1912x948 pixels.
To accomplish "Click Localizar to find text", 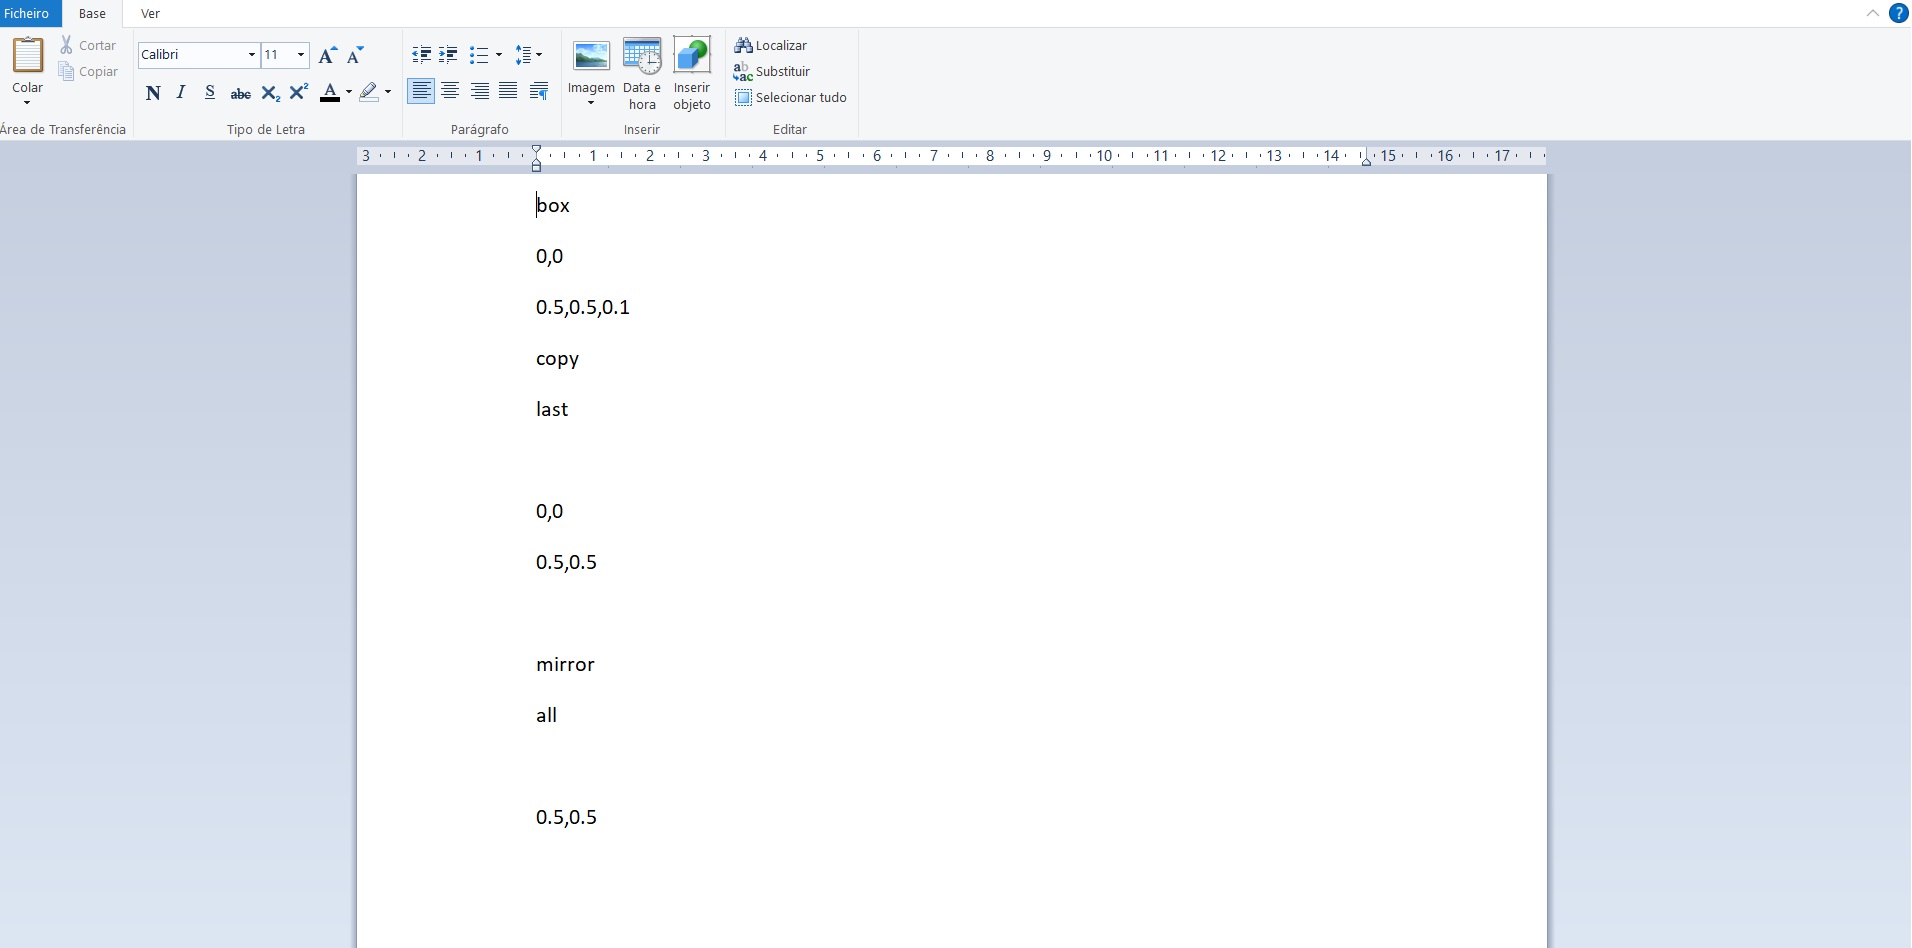I will 771,45.
